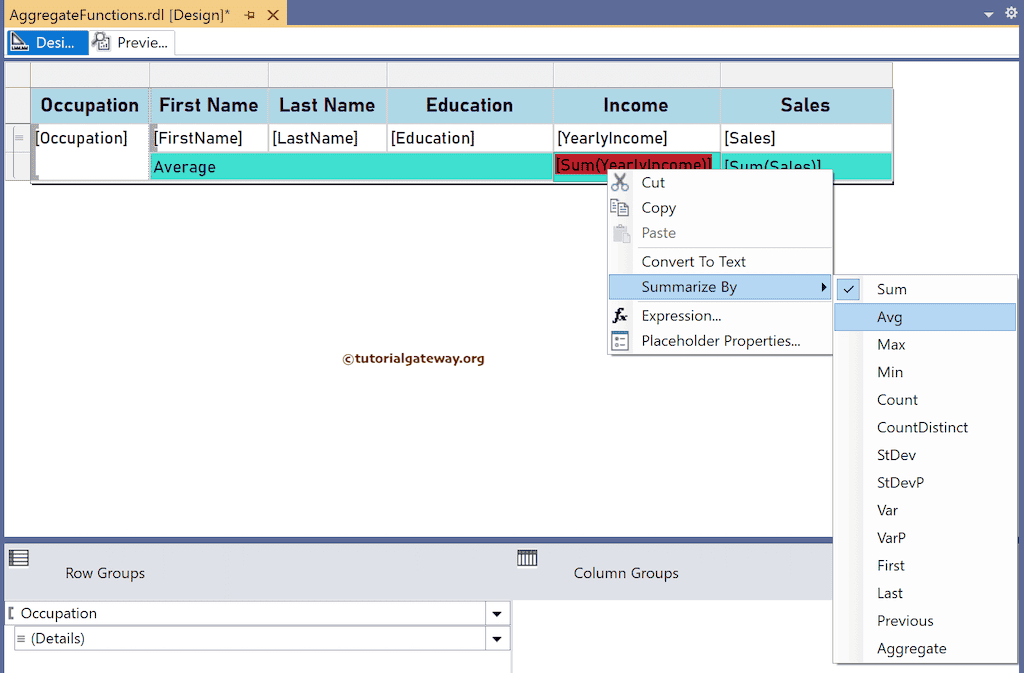Switch to the Preview tab
The image size is (1024, 673).
[131, 42]
